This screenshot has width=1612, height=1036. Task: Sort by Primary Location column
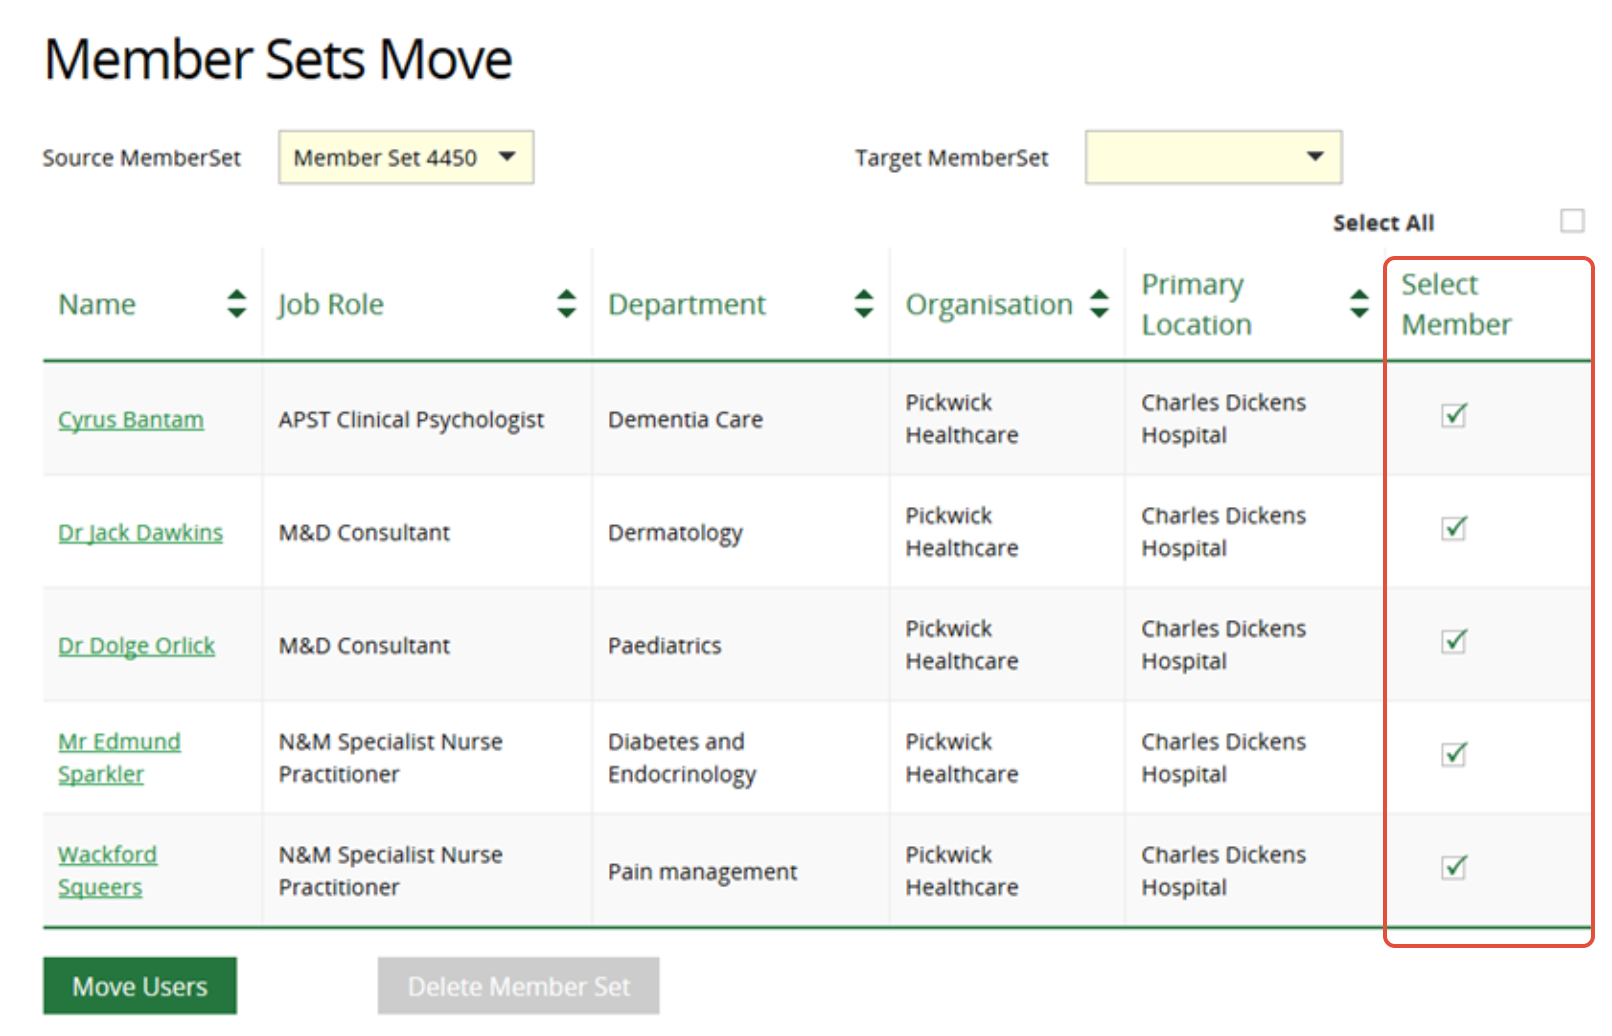(1358, 303)
